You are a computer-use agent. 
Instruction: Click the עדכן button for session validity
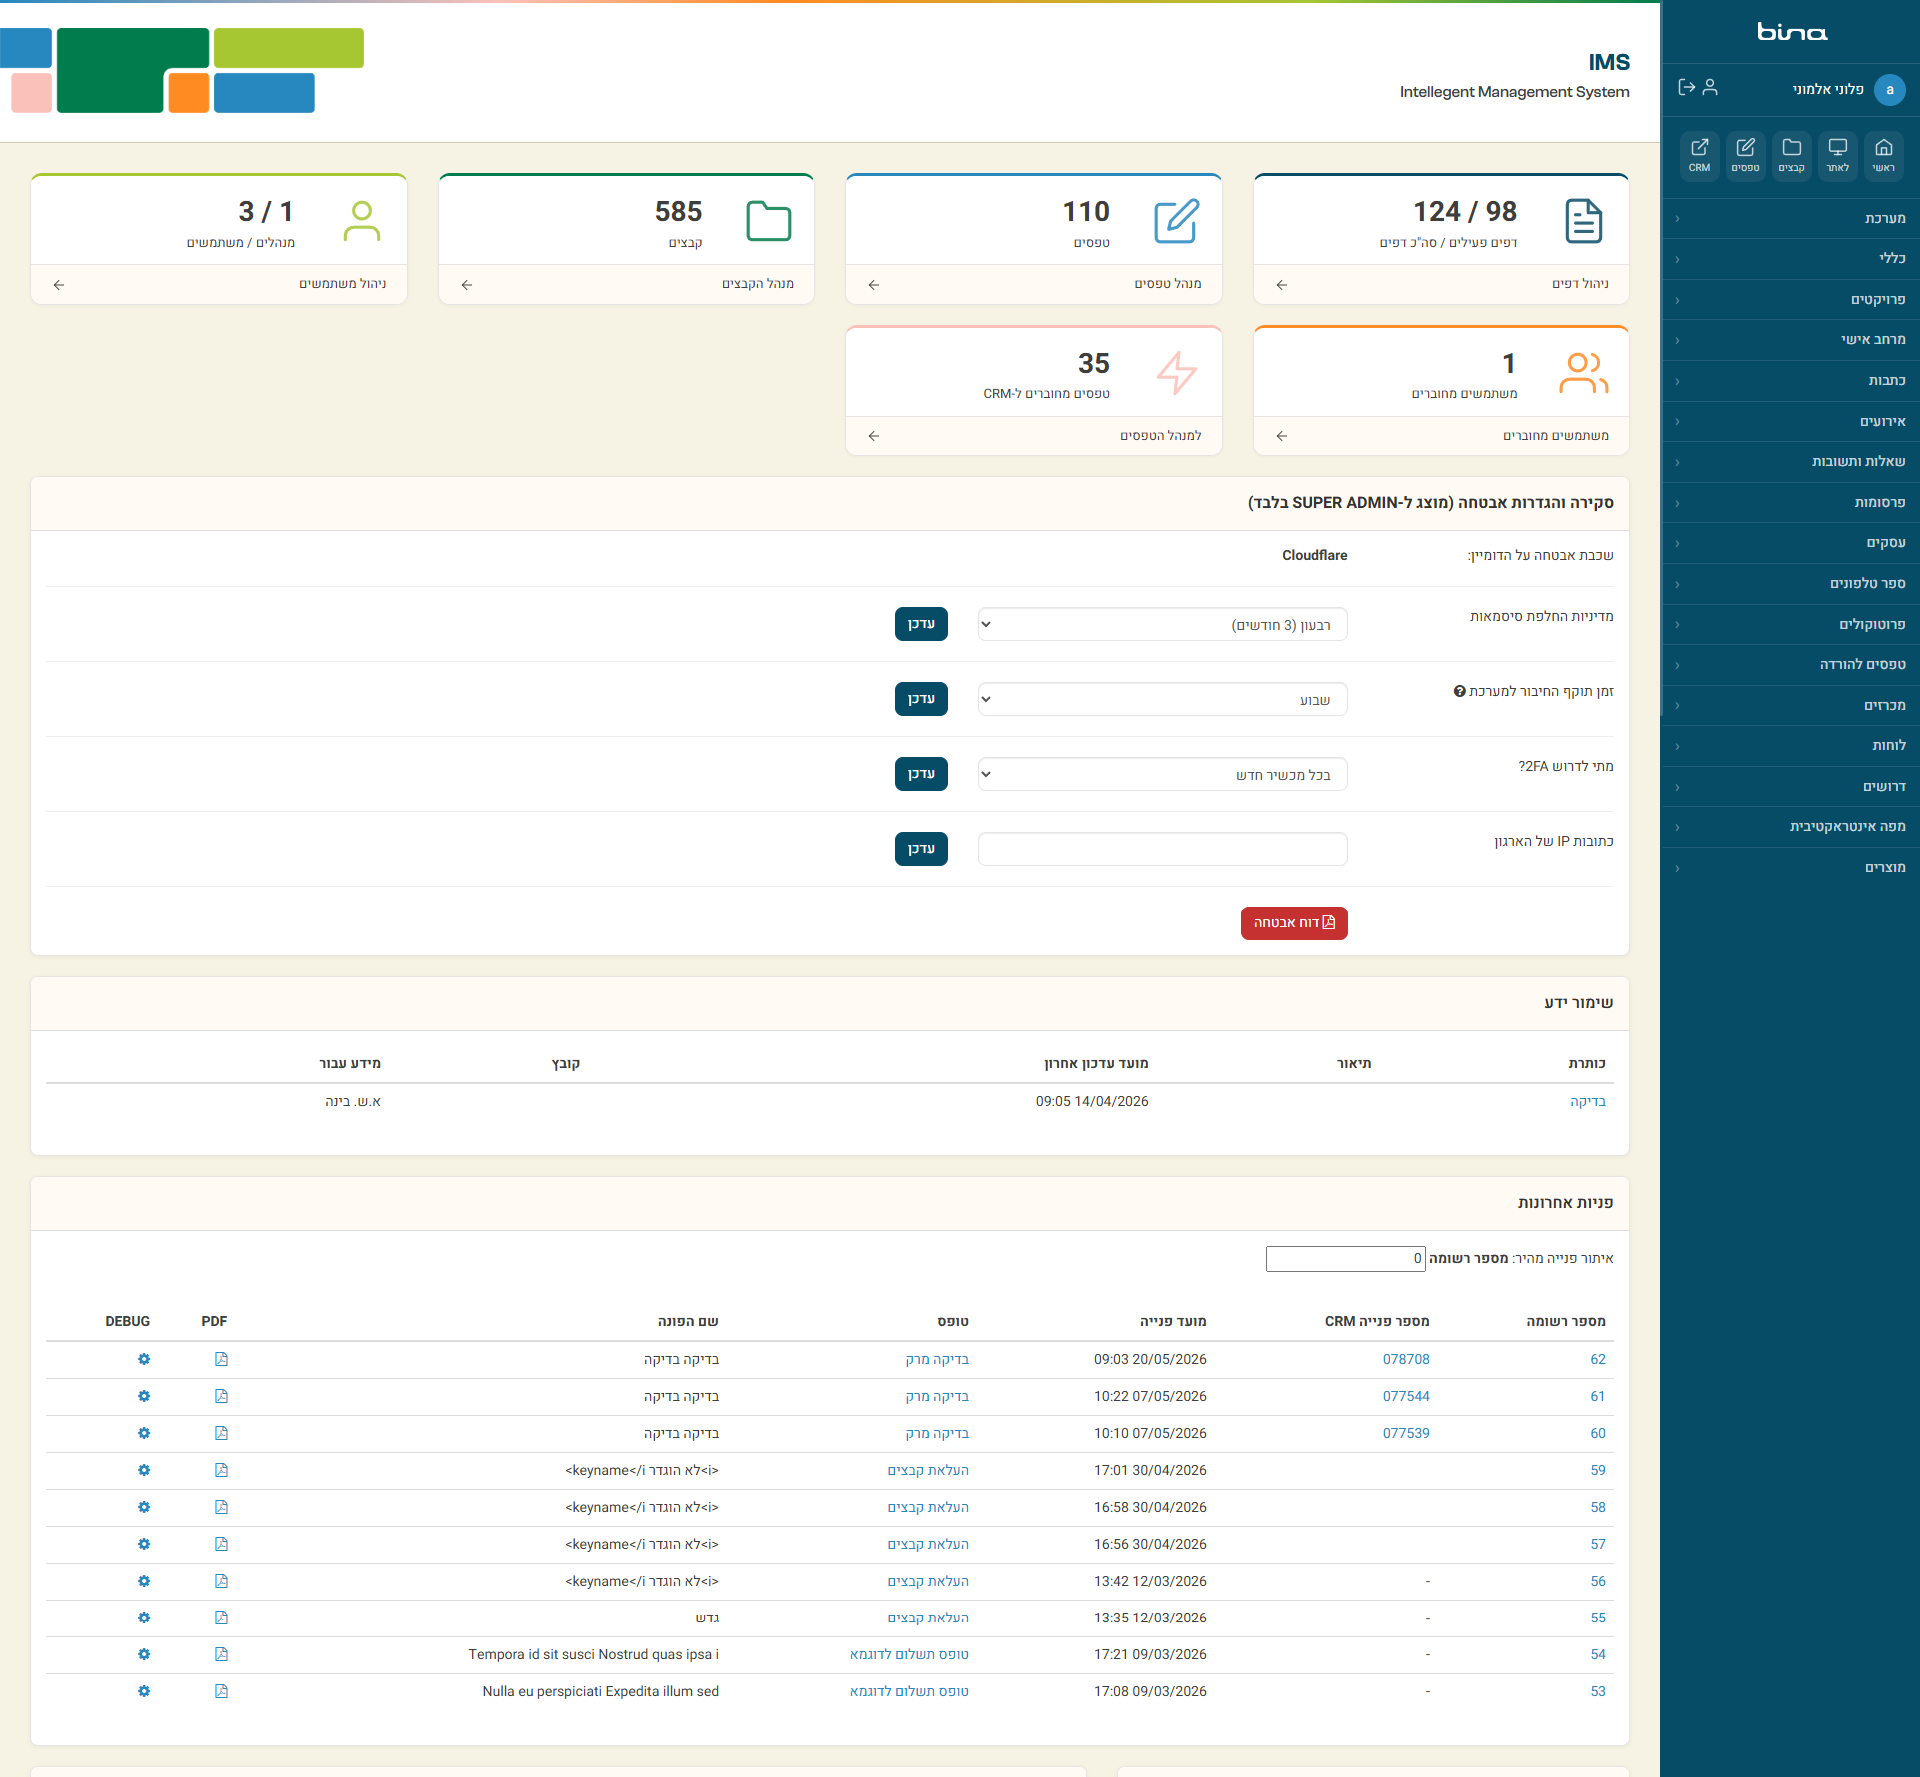921,699
